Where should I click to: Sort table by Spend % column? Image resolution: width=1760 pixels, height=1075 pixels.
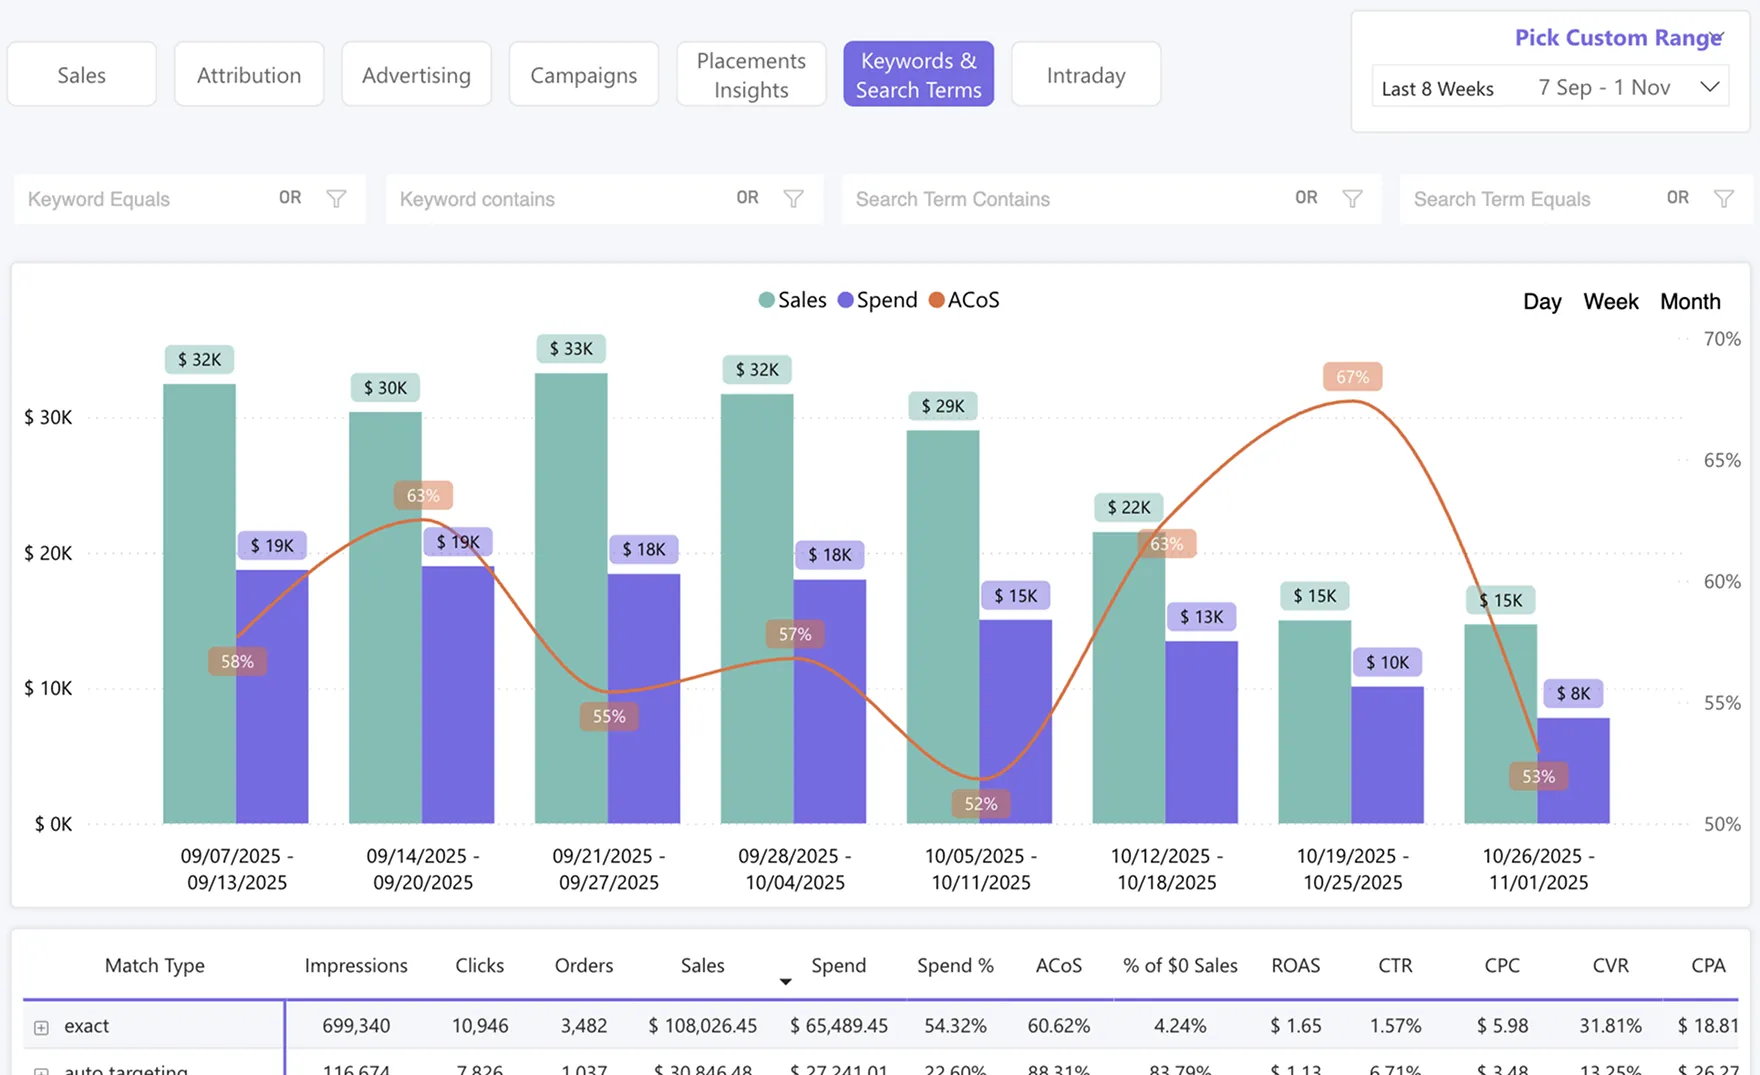coord(955,966)
